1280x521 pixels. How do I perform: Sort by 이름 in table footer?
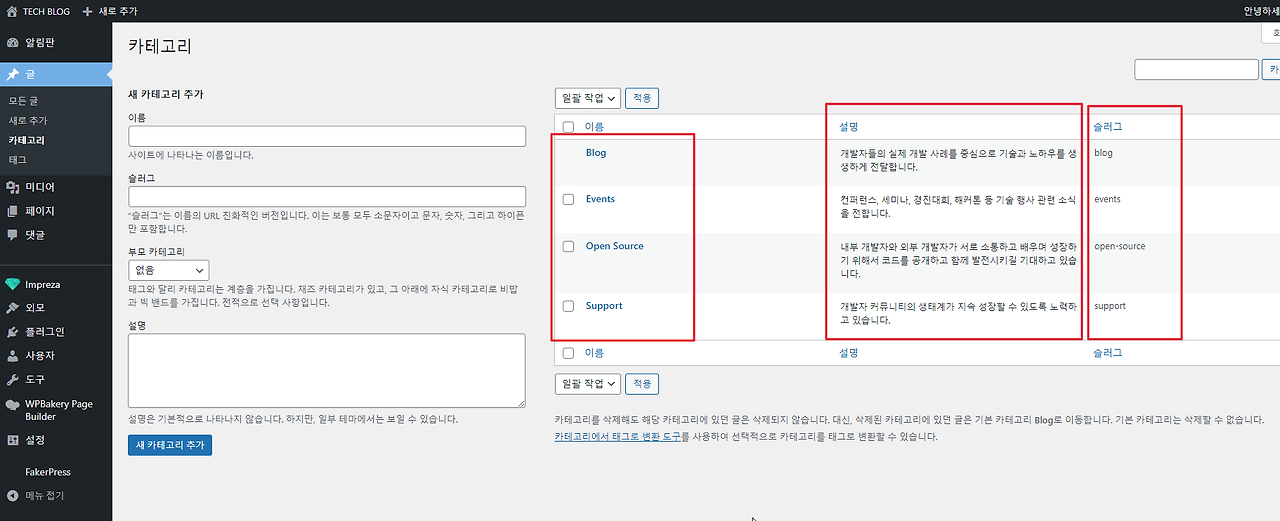[x=594, y=353]
